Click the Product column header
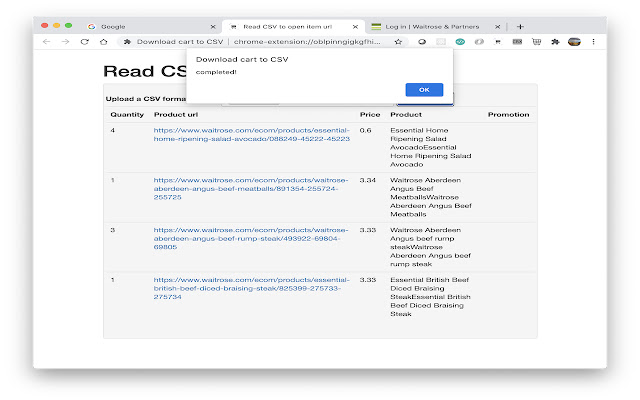This screenshot has height=400, width=640. (406, 115)
